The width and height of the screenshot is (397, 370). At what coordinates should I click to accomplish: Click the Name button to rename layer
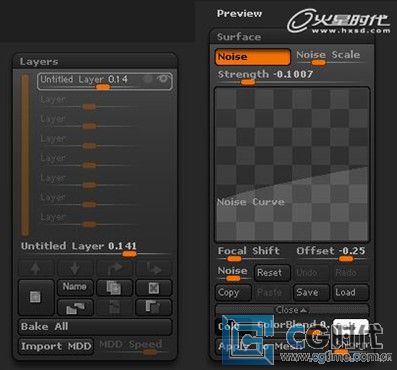pos(75,288)
